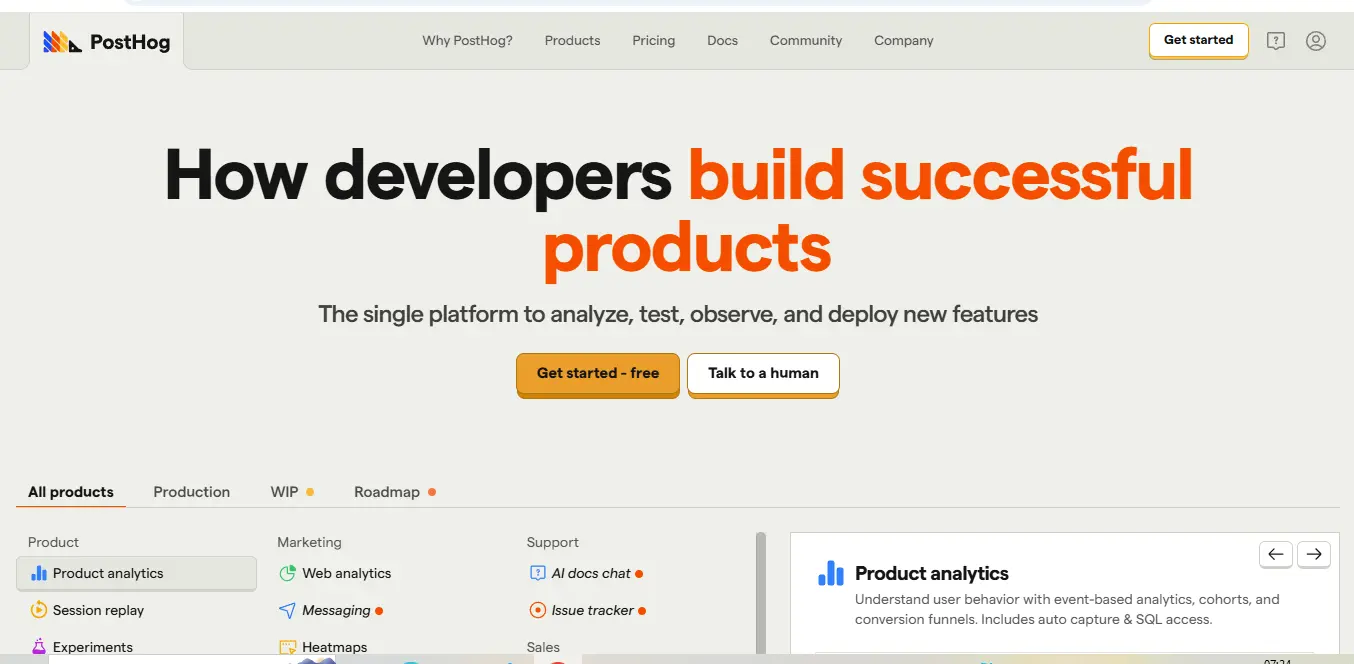This screenshot has height=664, width=1354.
Task: Click the Sales category label
Action: (x=543, y=647)
